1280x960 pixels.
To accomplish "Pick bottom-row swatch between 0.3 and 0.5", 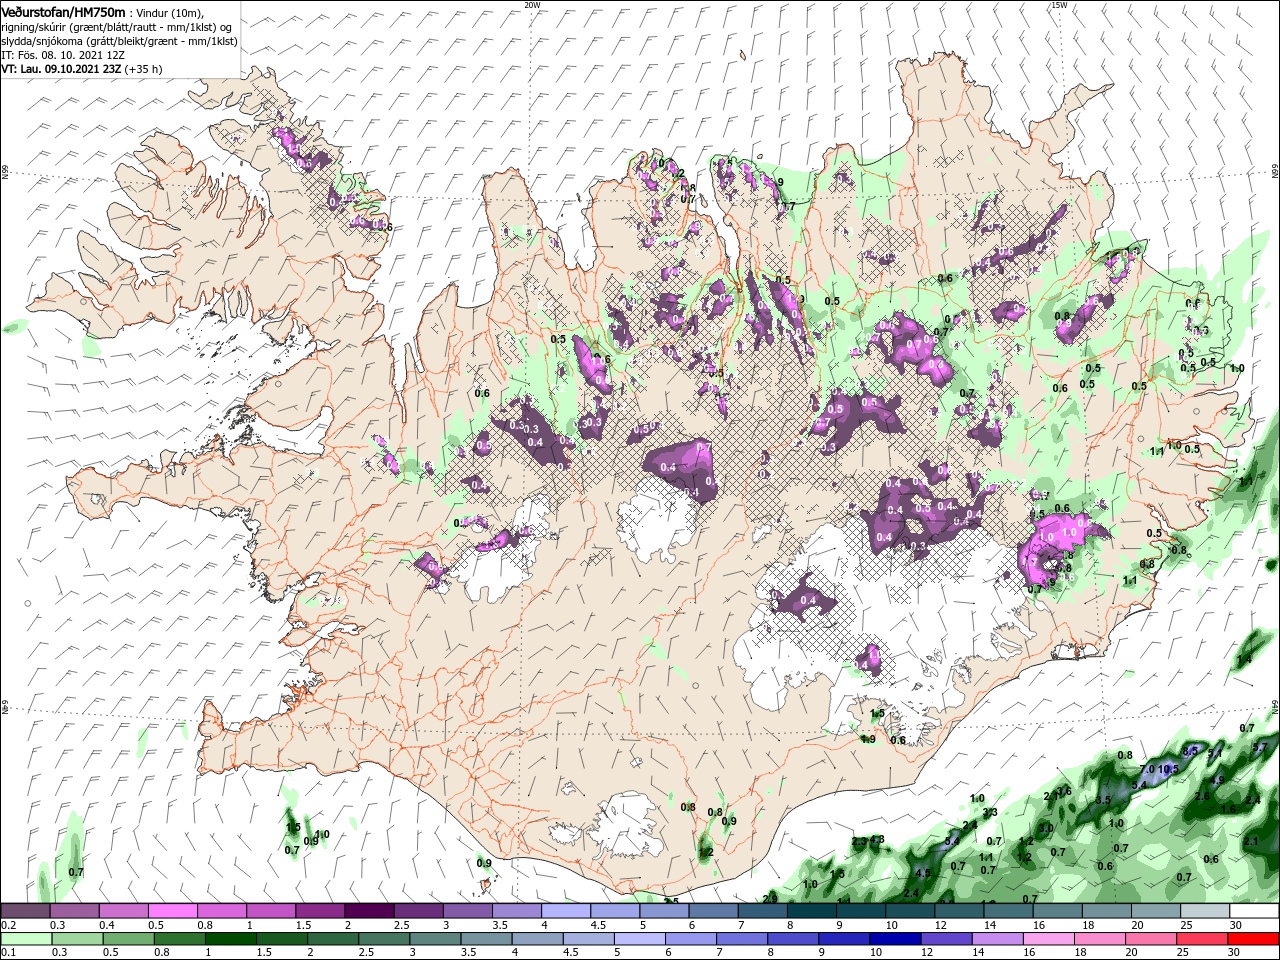I will pyautogui.click(x=77, y=939).
